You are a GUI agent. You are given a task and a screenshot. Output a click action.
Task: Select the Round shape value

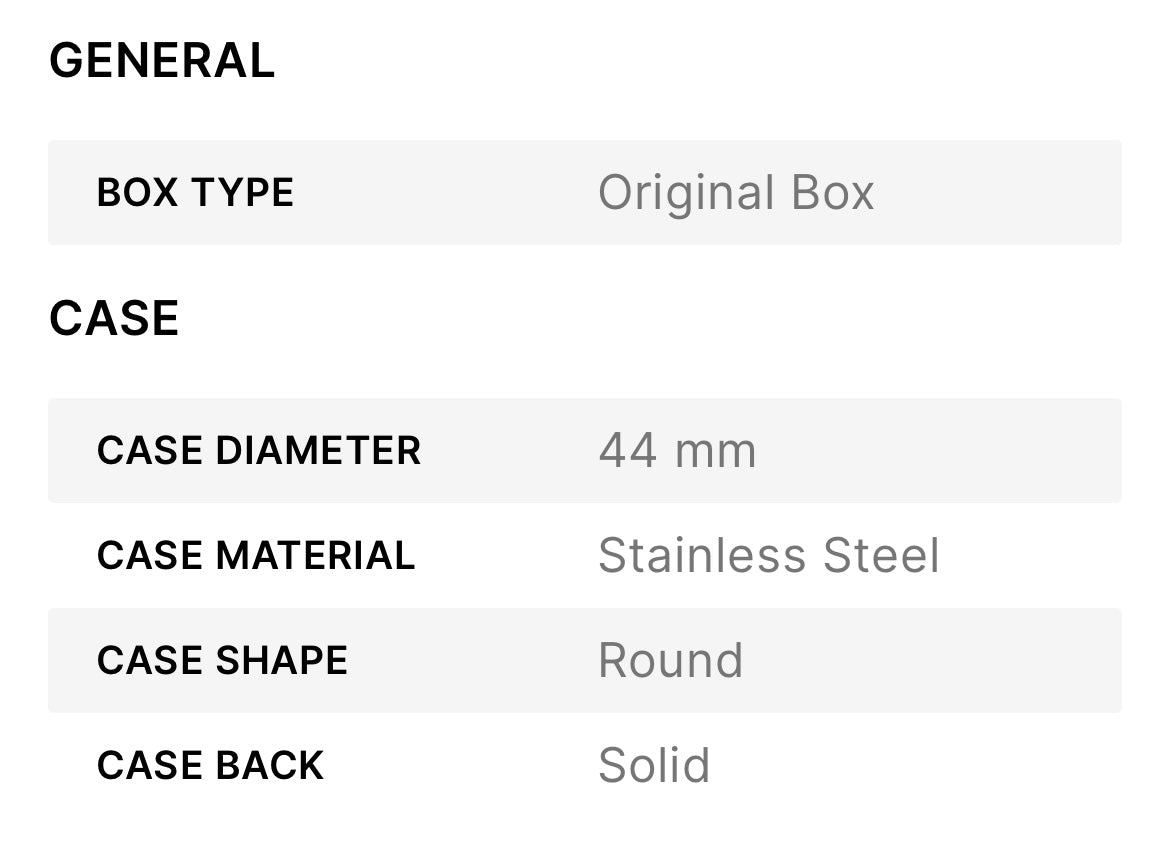[670, 661]
